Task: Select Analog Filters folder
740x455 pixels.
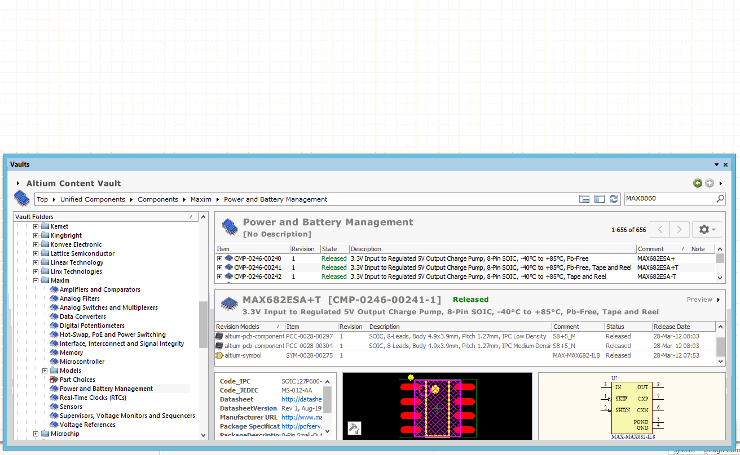Action: point(79,298)
